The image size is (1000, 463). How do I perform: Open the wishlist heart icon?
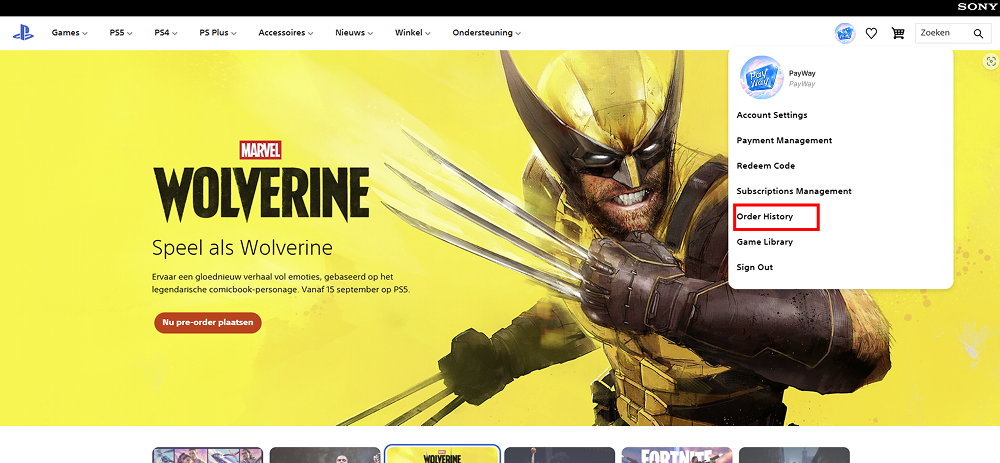(871, 33)
